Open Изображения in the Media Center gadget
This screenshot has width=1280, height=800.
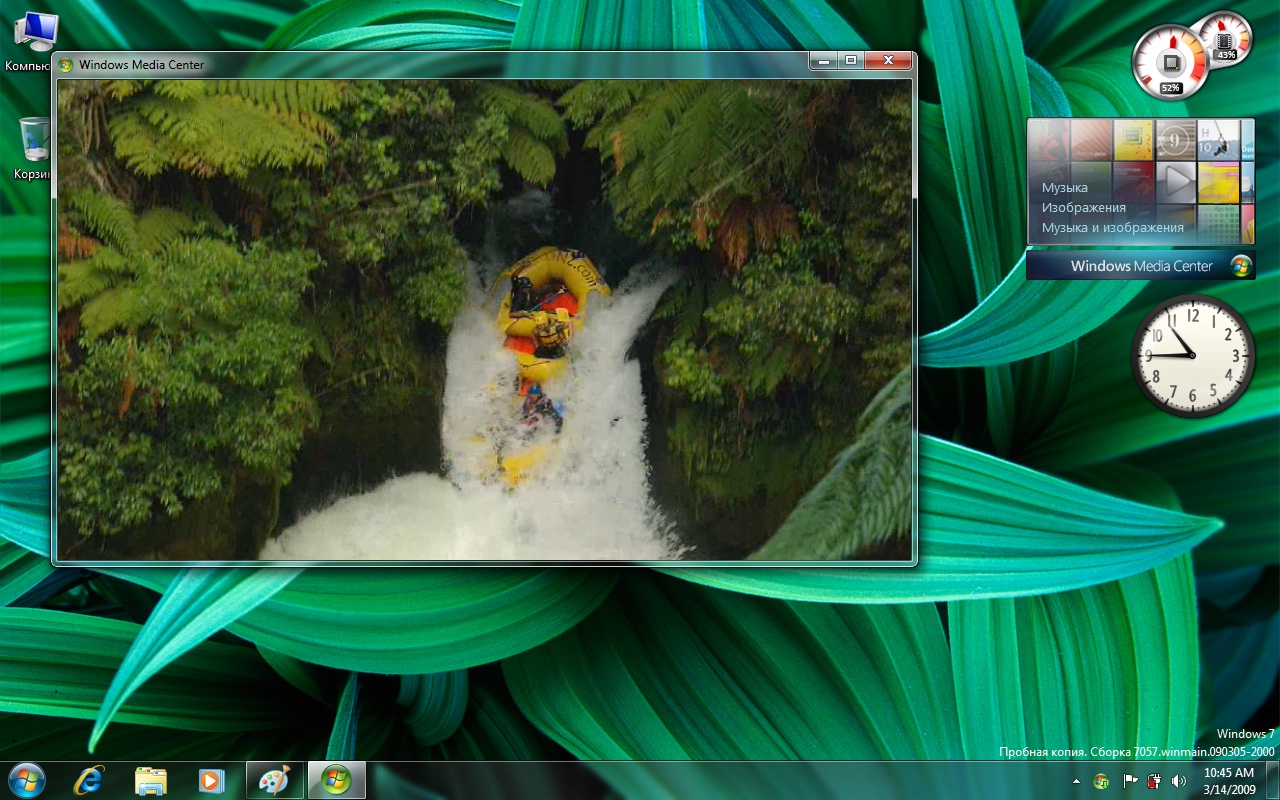(1083, 207)
